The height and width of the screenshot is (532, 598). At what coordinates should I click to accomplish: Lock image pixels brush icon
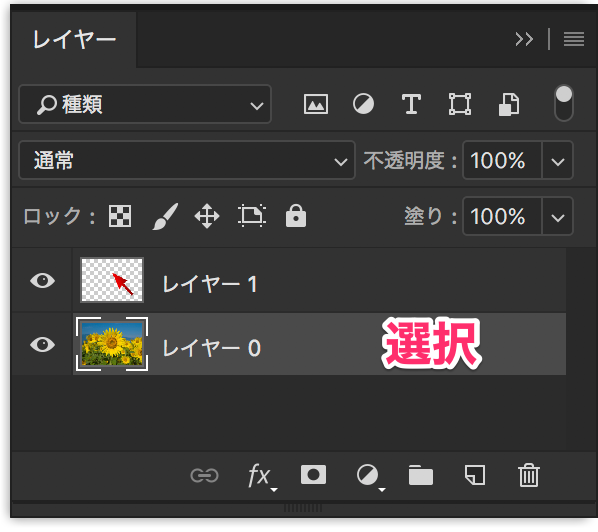165,216
